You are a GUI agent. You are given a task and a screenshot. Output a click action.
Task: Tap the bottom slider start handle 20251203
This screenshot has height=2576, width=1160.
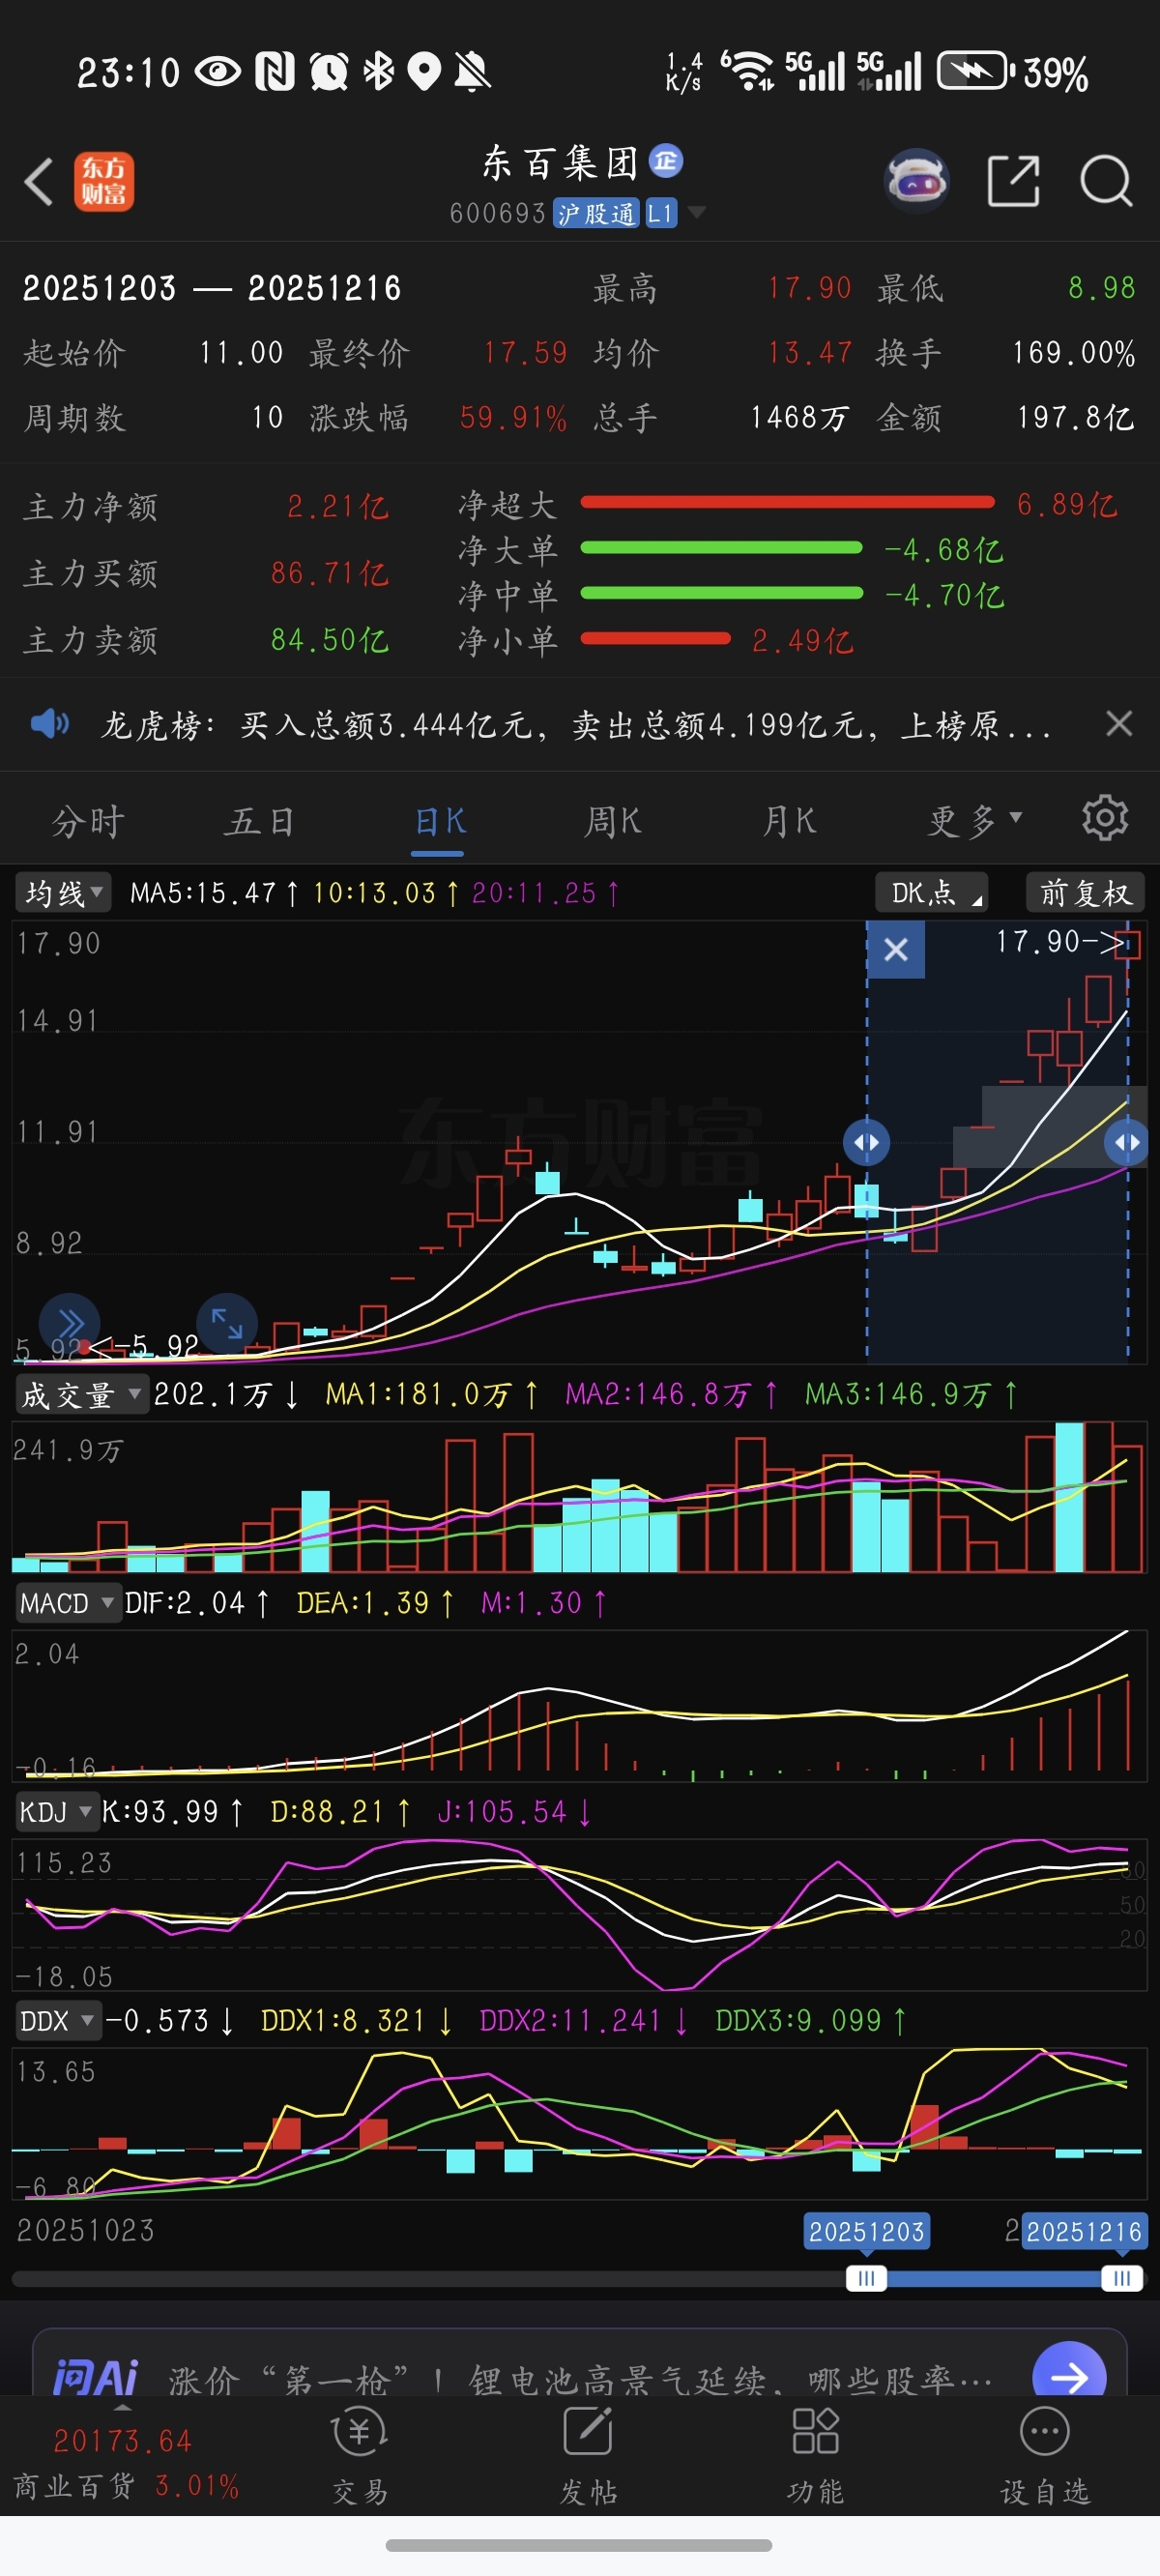click(866, 2278)
